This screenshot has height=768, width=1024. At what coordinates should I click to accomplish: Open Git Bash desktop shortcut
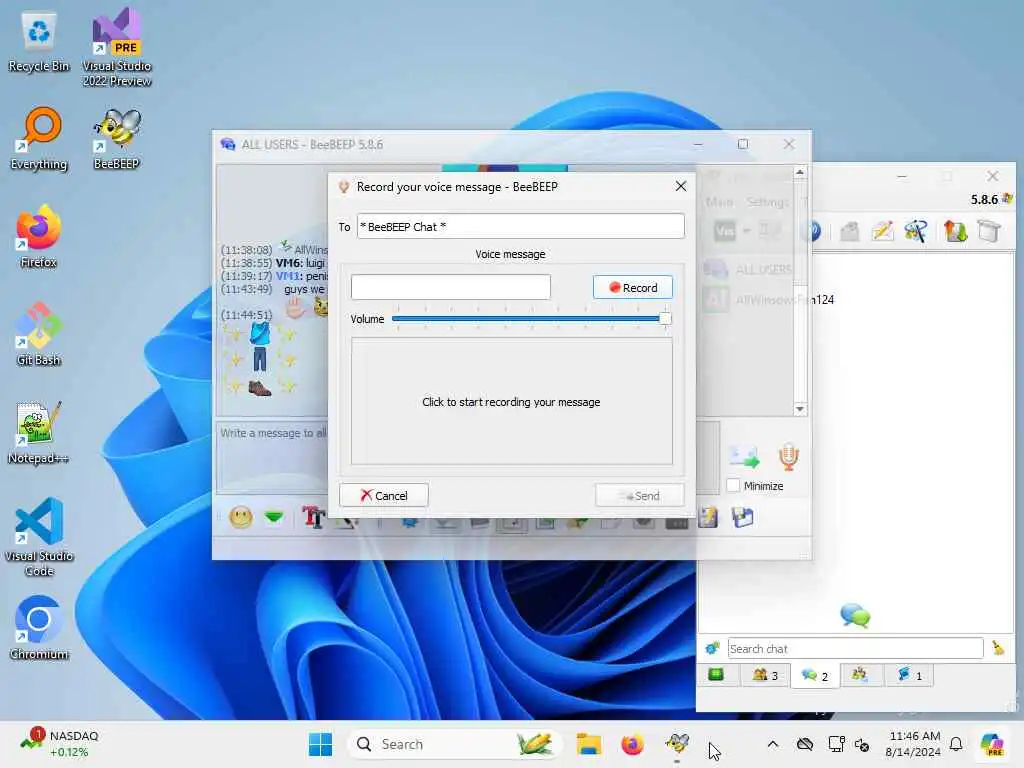(39, 334)
